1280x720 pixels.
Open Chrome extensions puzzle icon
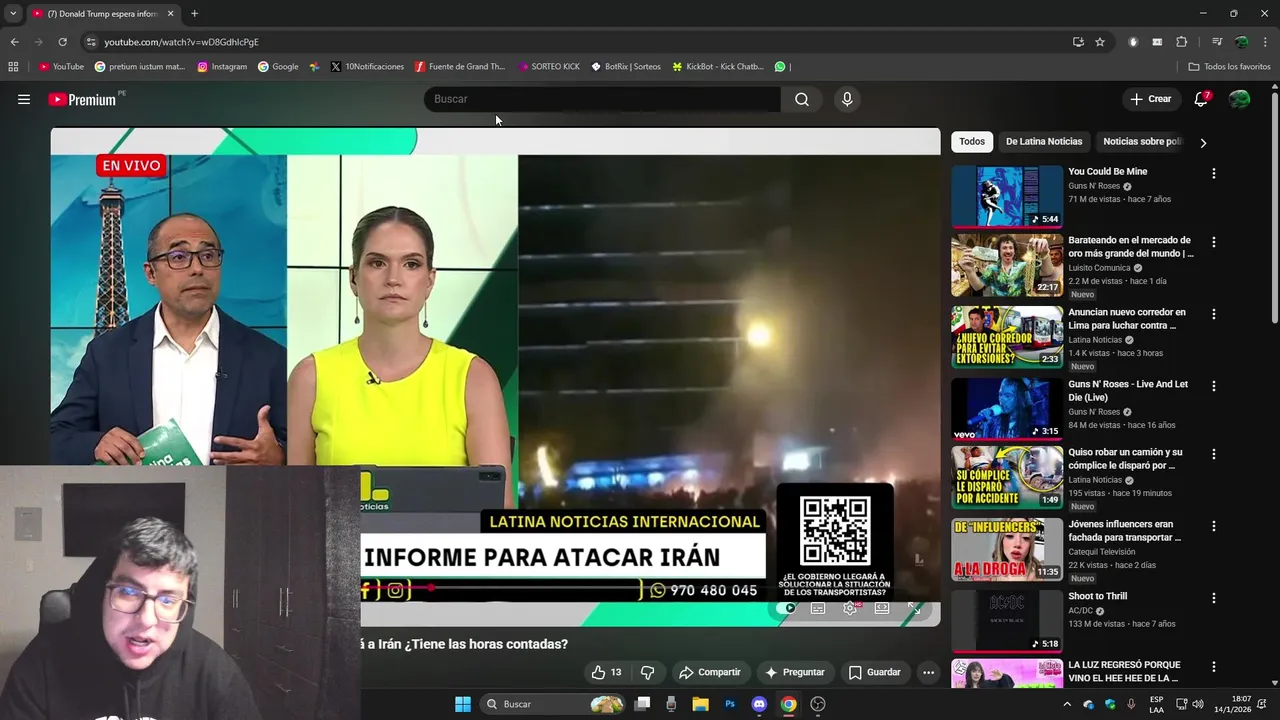1181,42
